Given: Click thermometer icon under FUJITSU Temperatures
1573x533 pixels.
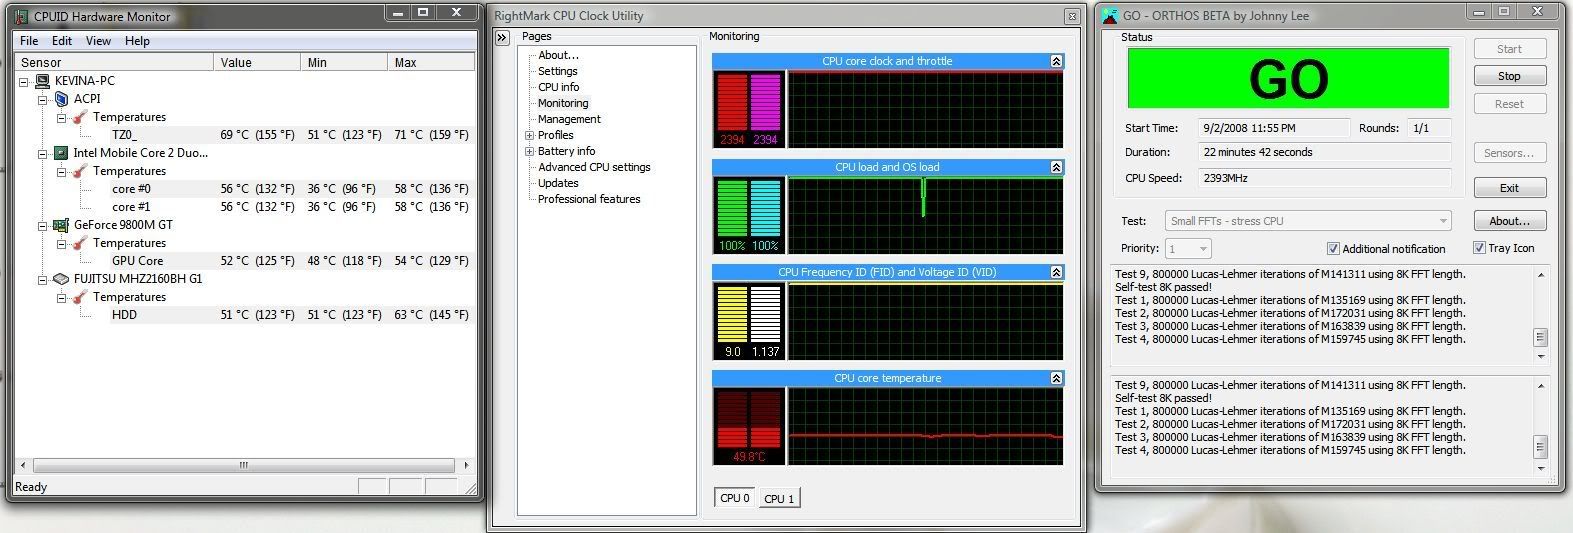Looking at the screenshot, I should pyautogui.click(x=79, y=297).
